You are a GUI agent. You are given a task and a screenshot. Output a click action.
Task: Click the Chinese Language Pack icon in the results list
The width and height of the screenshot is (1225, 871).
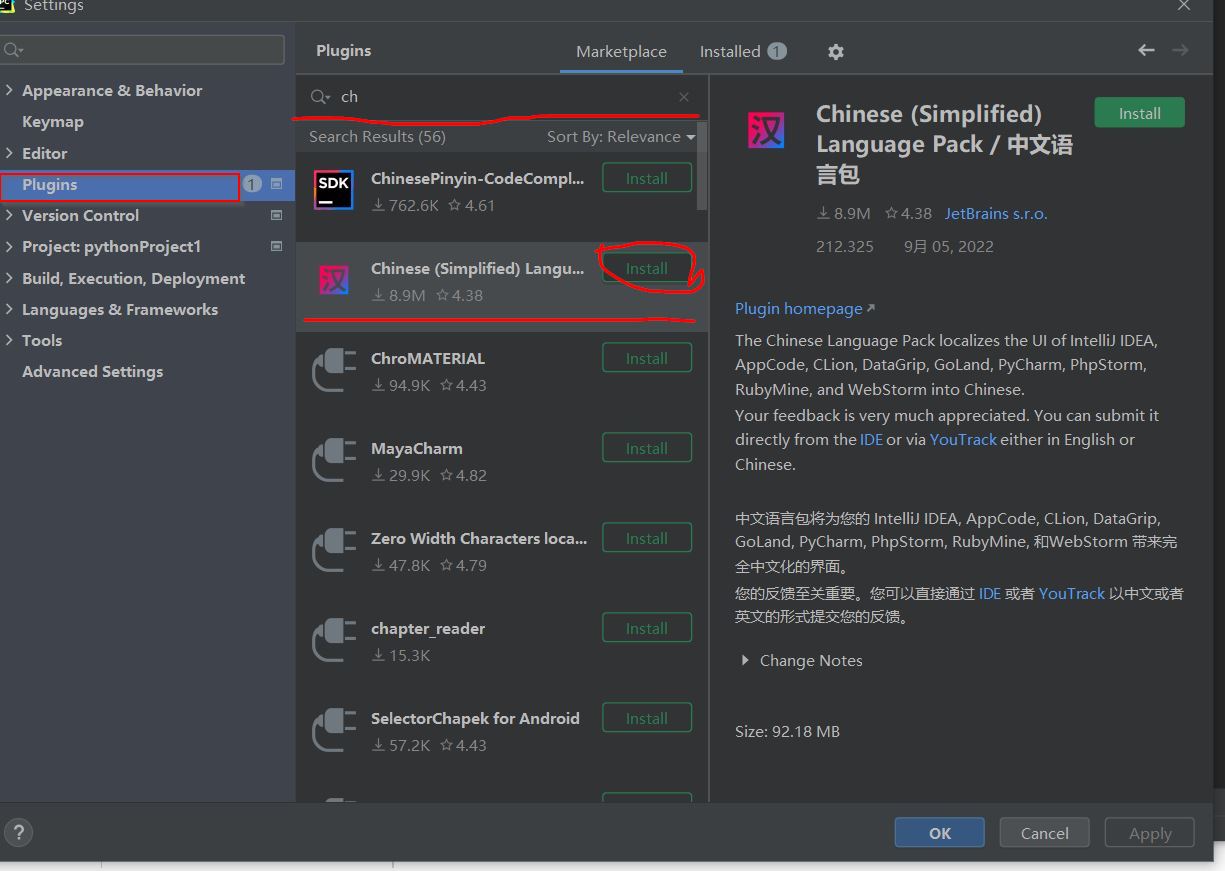point(333,279)
